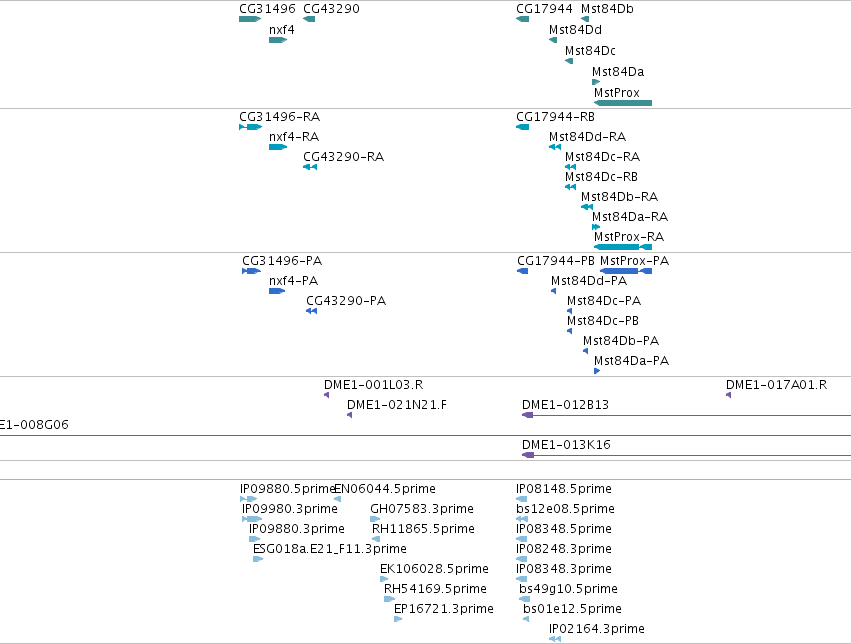Select the nxf4-PA protein glyph
The height and width of the screenshot is (644, 851).
[x=277, y=291]
